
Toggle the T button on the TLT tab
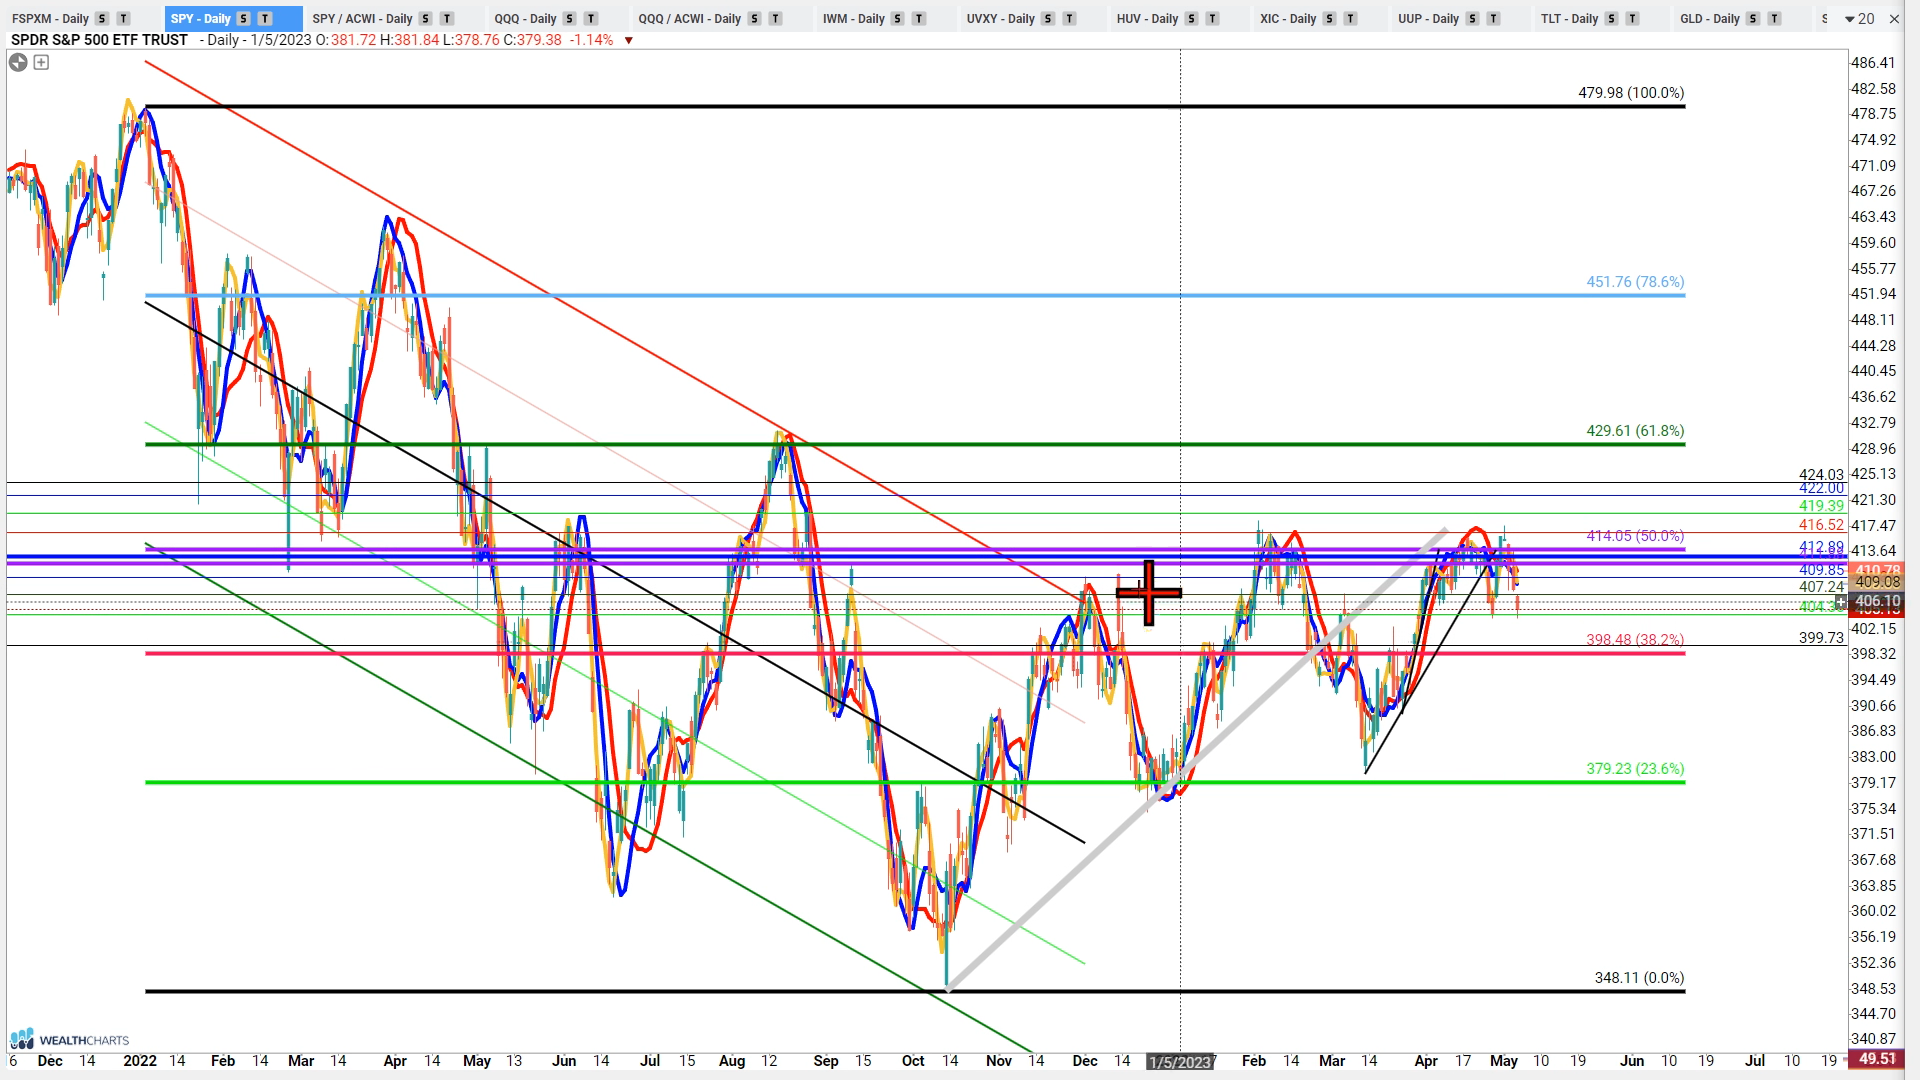(x=1632, y=19)
